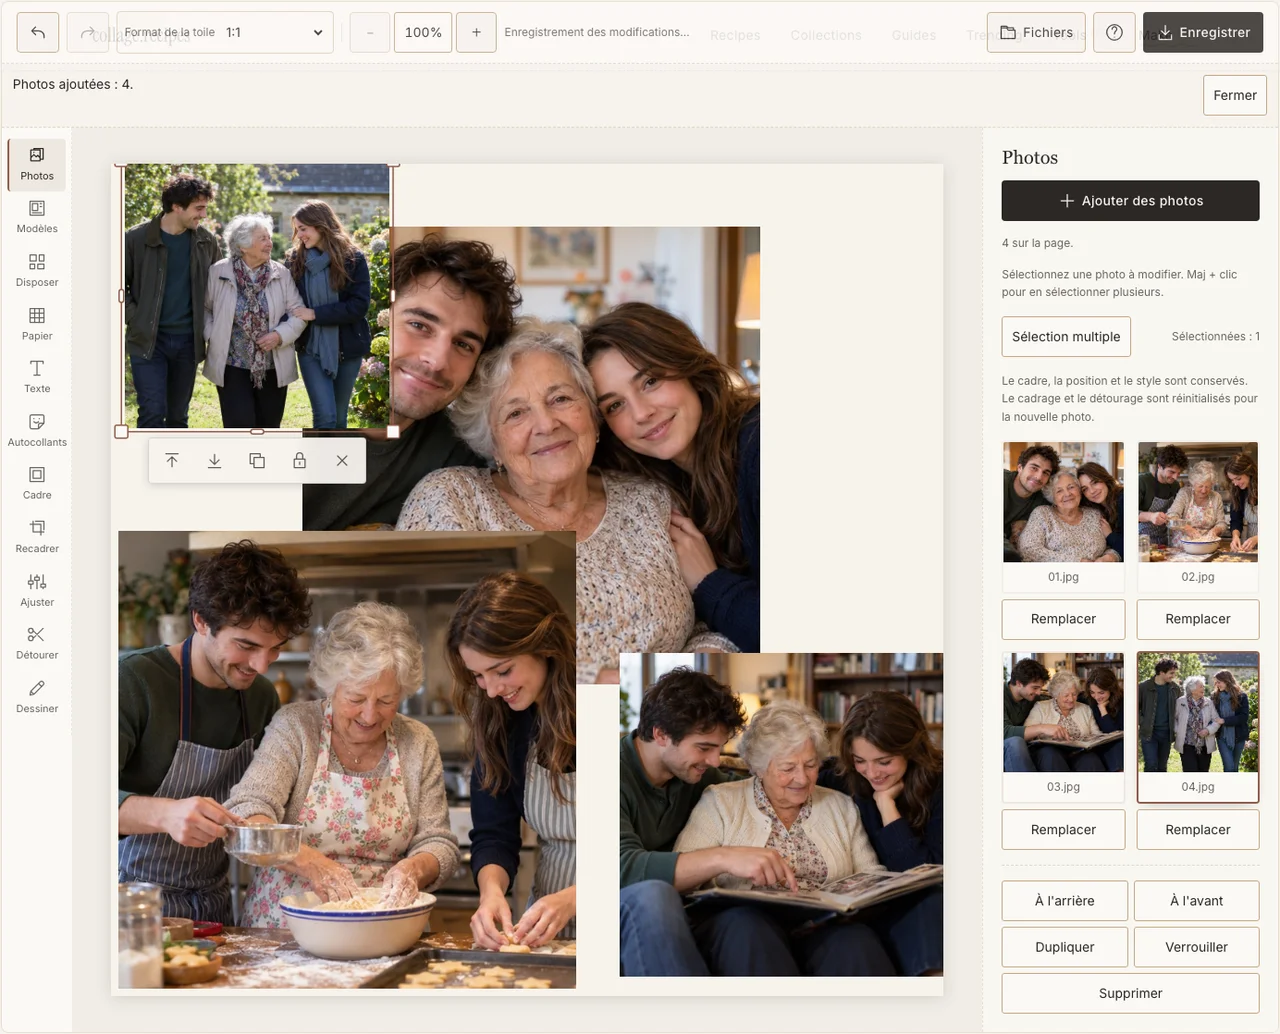Activate the Recadrer crop tool

37,537
